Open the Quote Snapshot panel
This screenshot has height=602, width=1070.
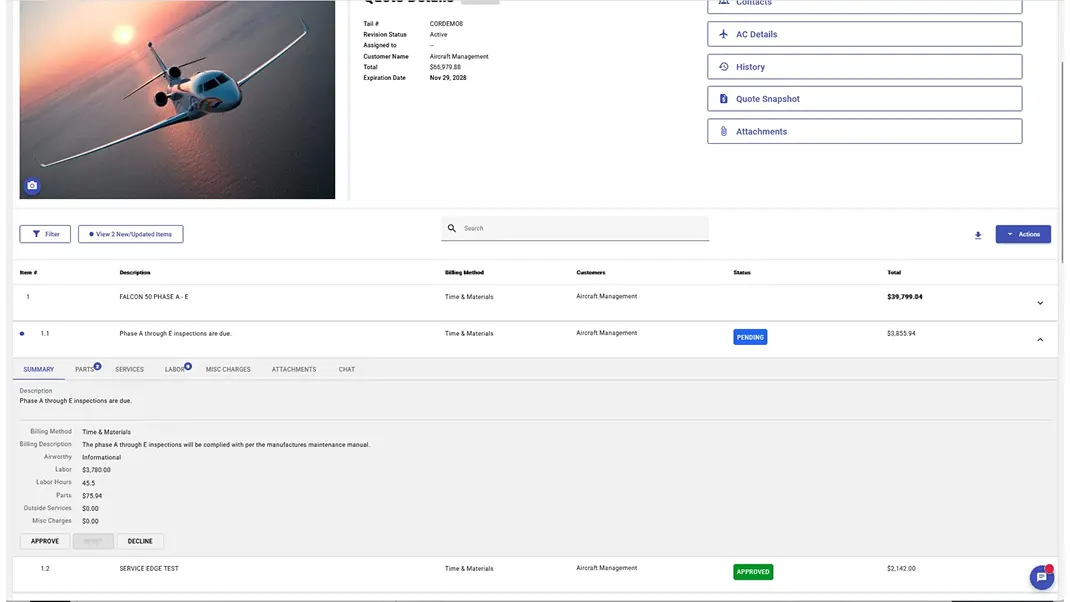[865, 99]
